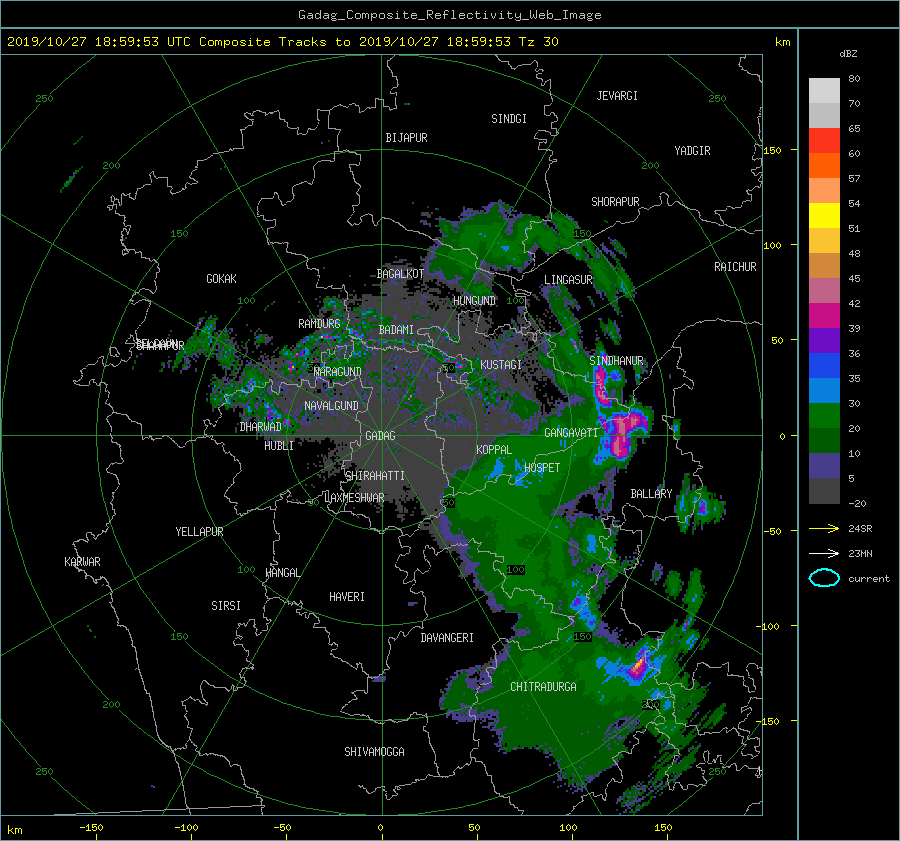
Task: Click the Gadag_Composite_Reflectivity_Web_Image title
Action: pyautogui.click(x=449, y=15)
